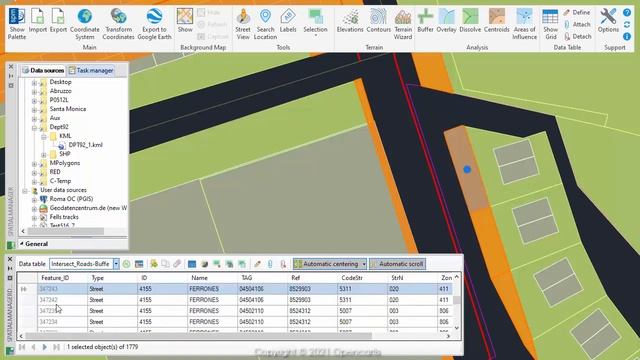Open the Dissolve analysis tool
Viewport: 640px width, 360px height.
470,21
